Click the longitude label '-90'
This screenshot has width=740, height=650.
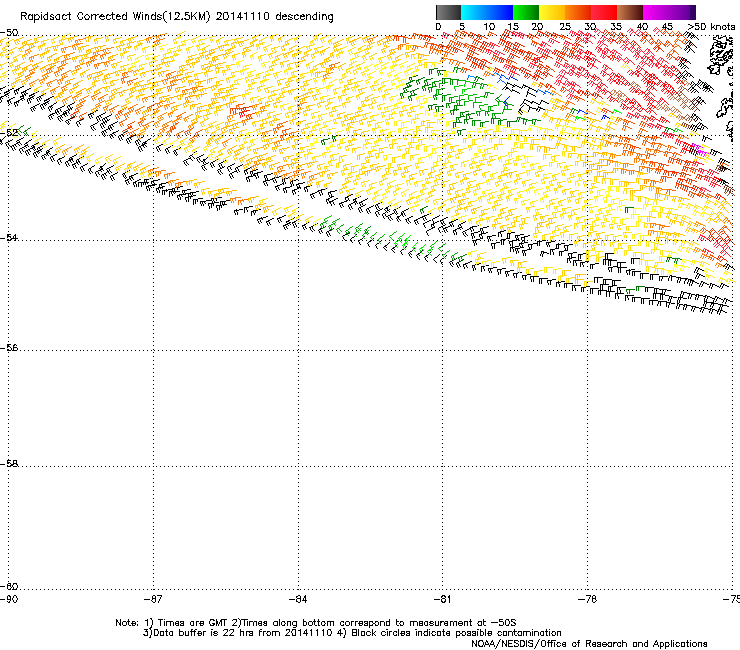[x=9, y=599]
